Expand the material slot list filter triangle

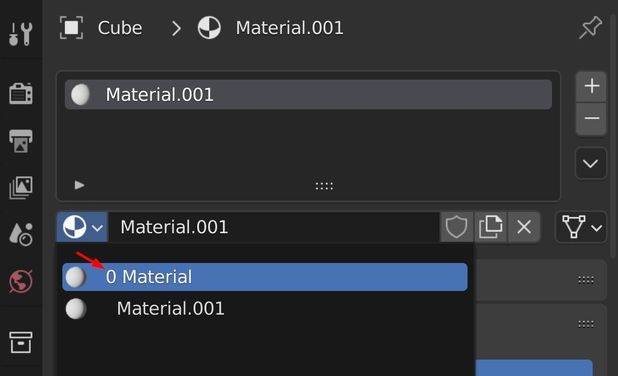point(80,185)
